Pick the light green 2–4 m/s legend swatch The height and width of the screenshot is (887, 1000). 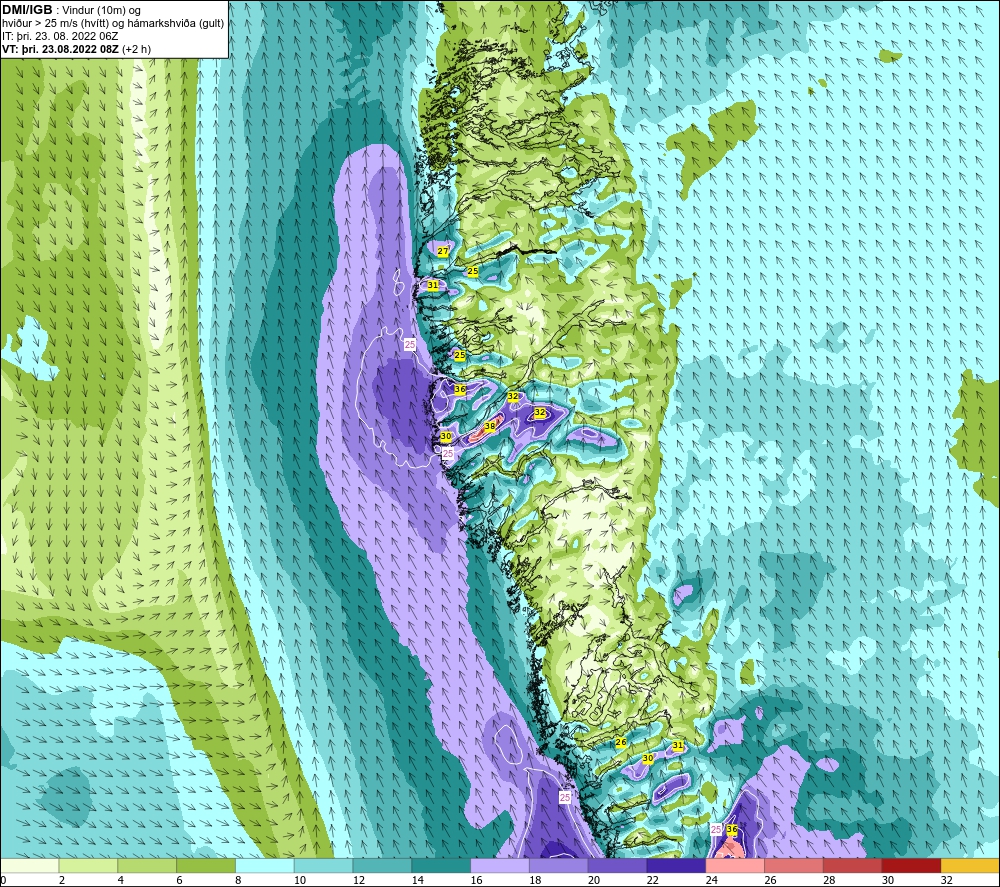click(88, 865)
